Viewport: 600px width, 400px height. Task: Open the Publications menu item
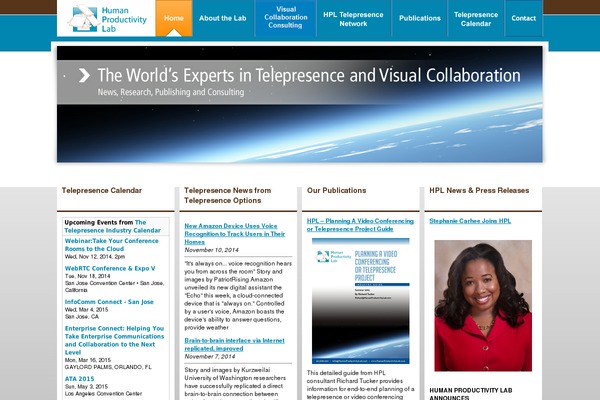420,18
